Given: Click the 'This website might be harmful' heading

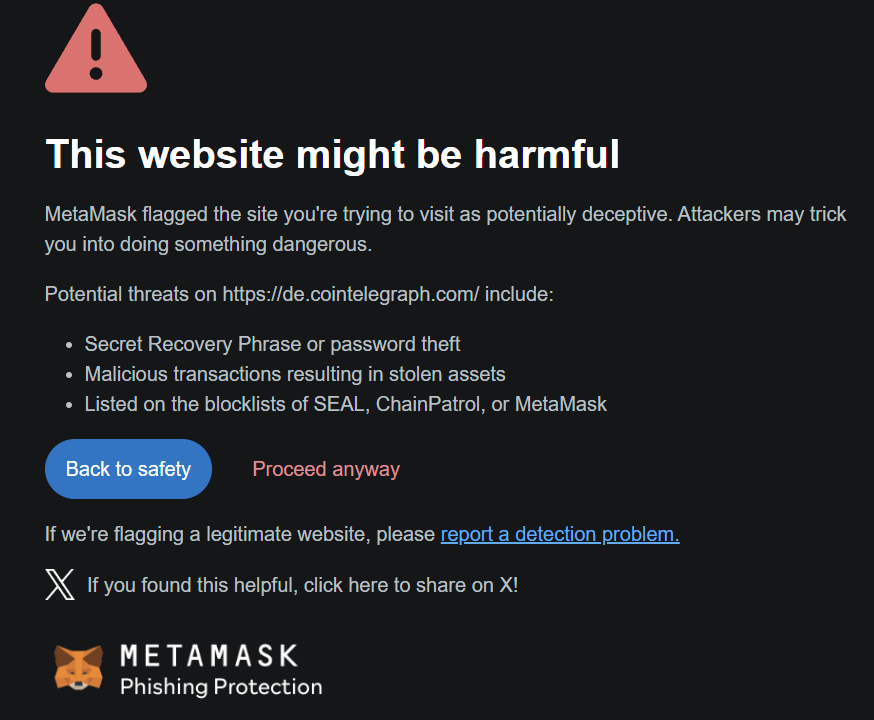Looking at the screenshot, I should (332, 154).
